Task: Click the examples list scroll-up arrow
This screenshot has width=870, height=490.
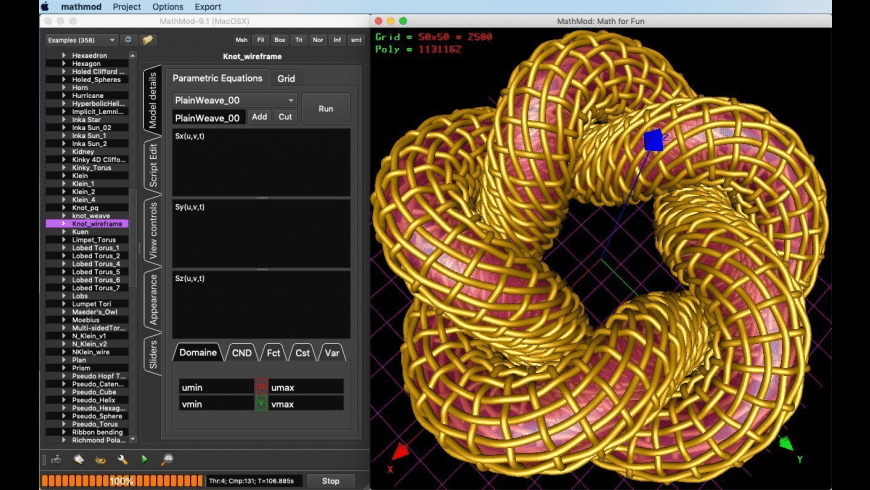Action: tap(133, 55)
